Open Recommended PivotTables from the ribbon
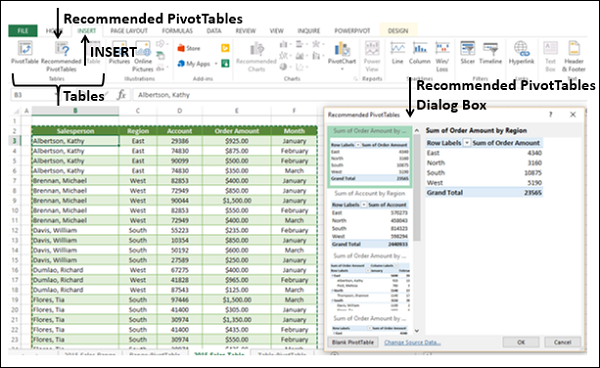The height and width of the screenshot is (368, 600). pyautogui.click(x=61, y=56)
